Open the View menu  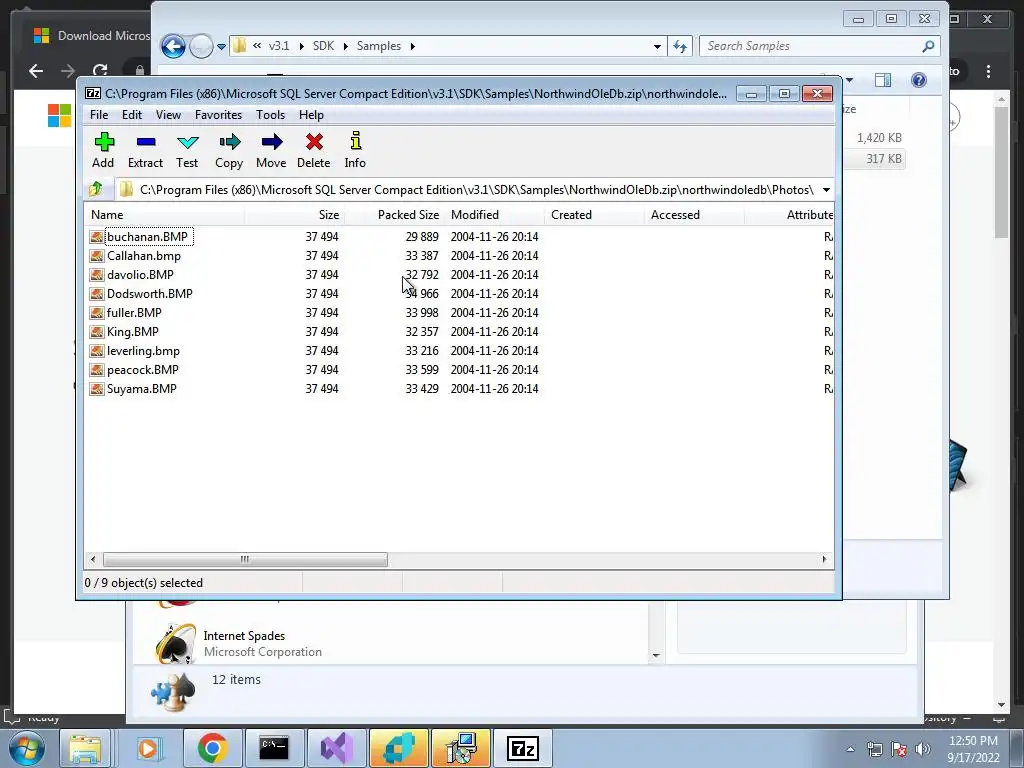pyautogui.click(x=168, y=115)
